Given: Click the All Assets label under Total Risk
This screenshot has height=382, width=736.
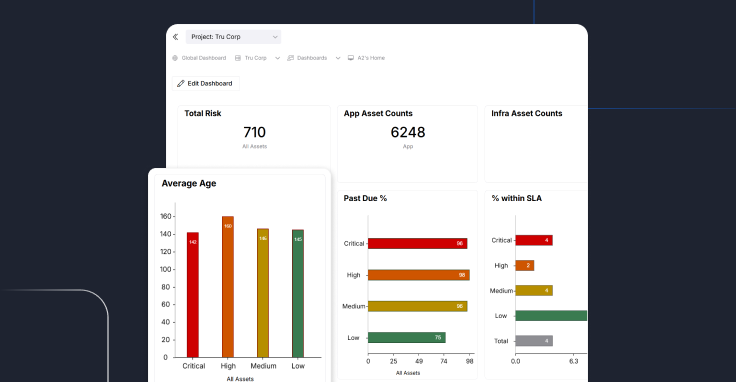Looking at the screenshot, I should point(254,146).
